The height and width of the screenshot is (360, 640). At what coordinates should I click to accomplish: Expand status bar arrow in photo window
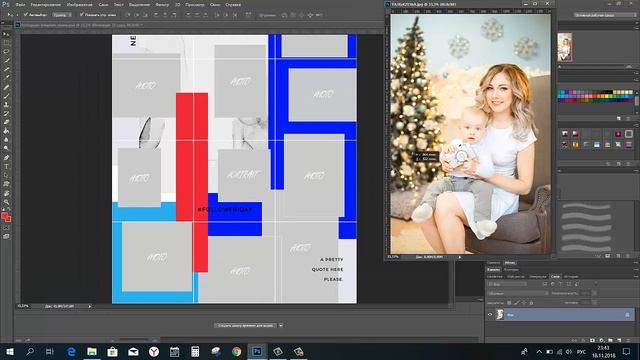(x=460, y=257)
